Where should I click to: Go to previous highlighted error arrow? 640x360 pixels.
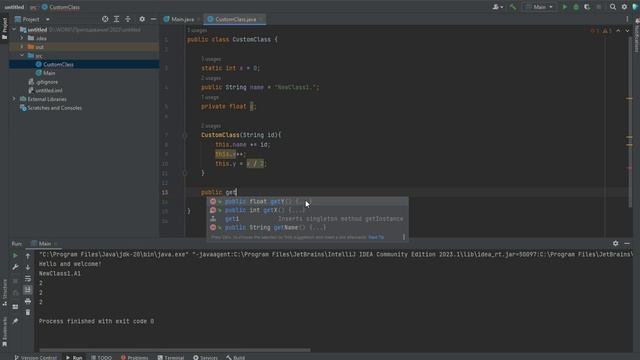(x=618, y=31)
